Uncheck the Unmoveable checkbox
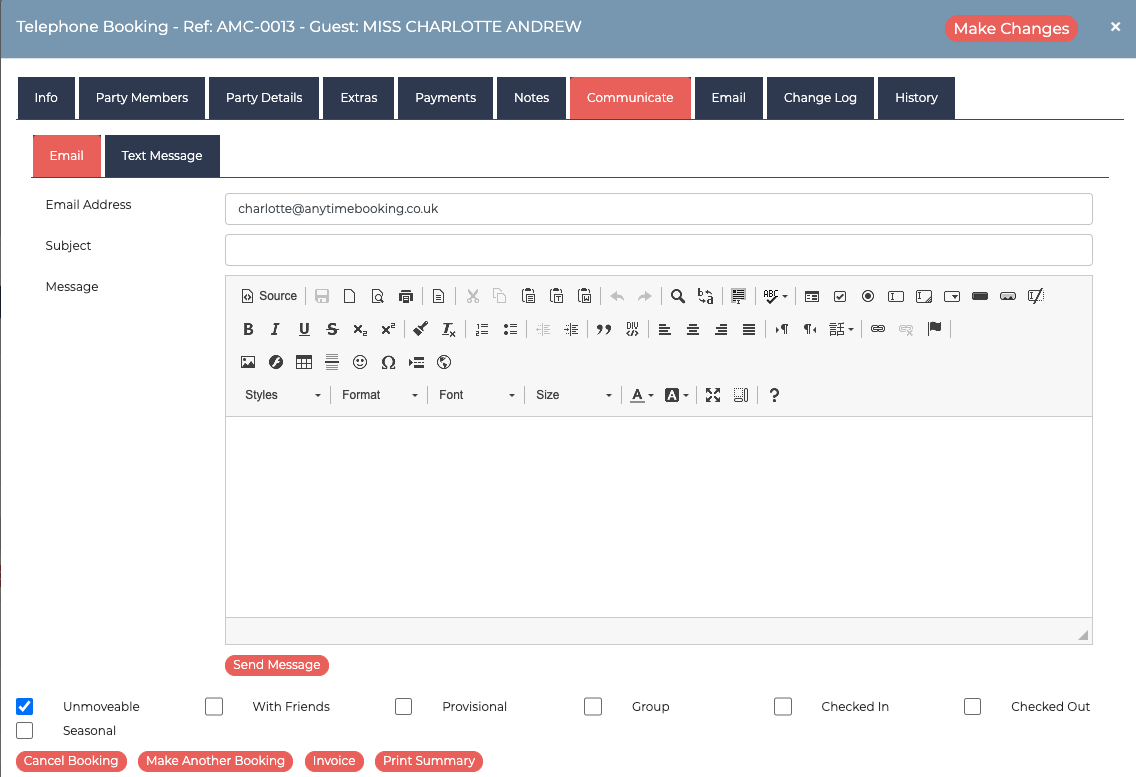This screenshot has height=777, width=1136. [25, 706]
